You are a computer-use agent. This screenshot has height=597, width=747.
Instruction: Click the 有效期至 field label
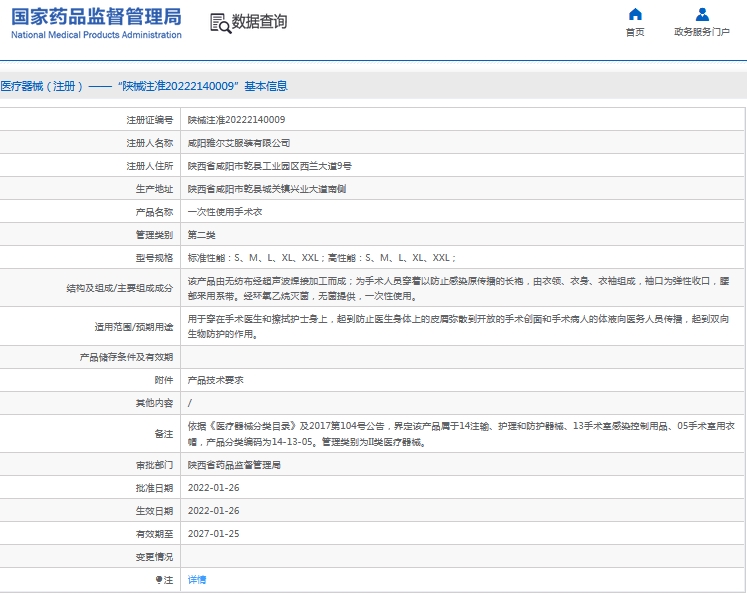(154, 534)
